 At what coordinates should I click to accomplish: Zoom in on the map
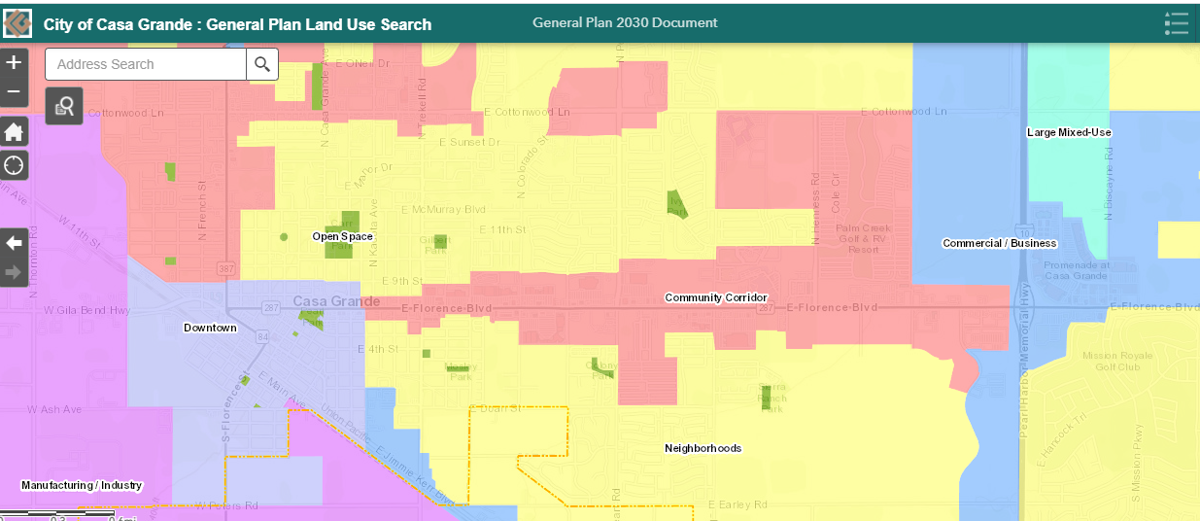pos(13,63)
